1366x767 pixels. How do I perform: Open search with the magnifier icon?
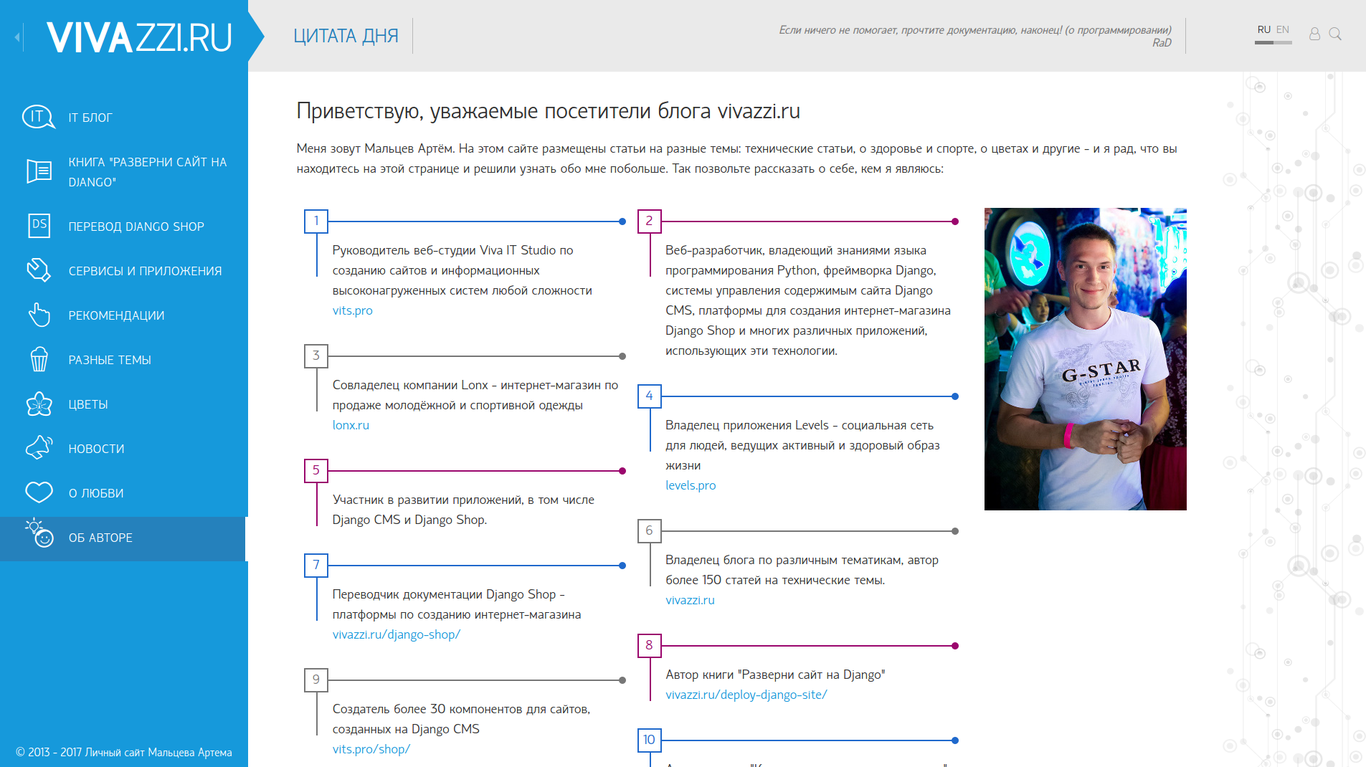click(x=1335, y=34)
